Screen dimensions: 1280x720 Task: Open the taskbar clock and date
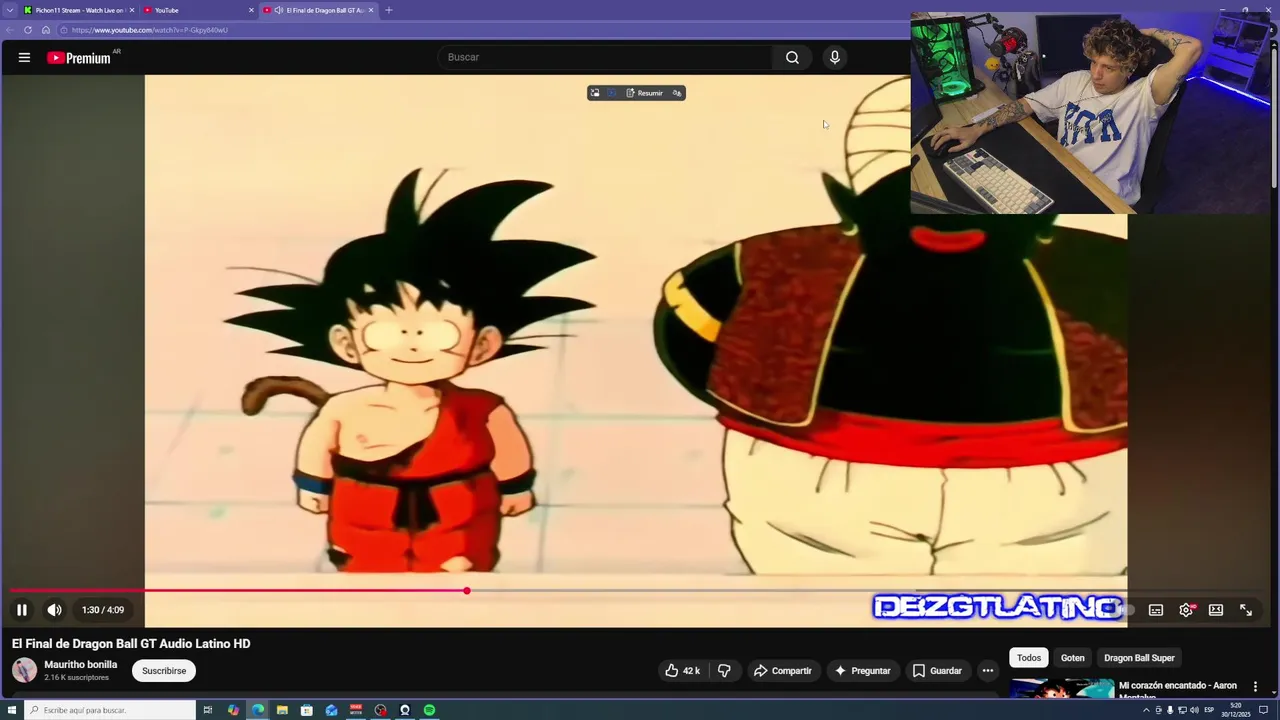pos(1236,710)
